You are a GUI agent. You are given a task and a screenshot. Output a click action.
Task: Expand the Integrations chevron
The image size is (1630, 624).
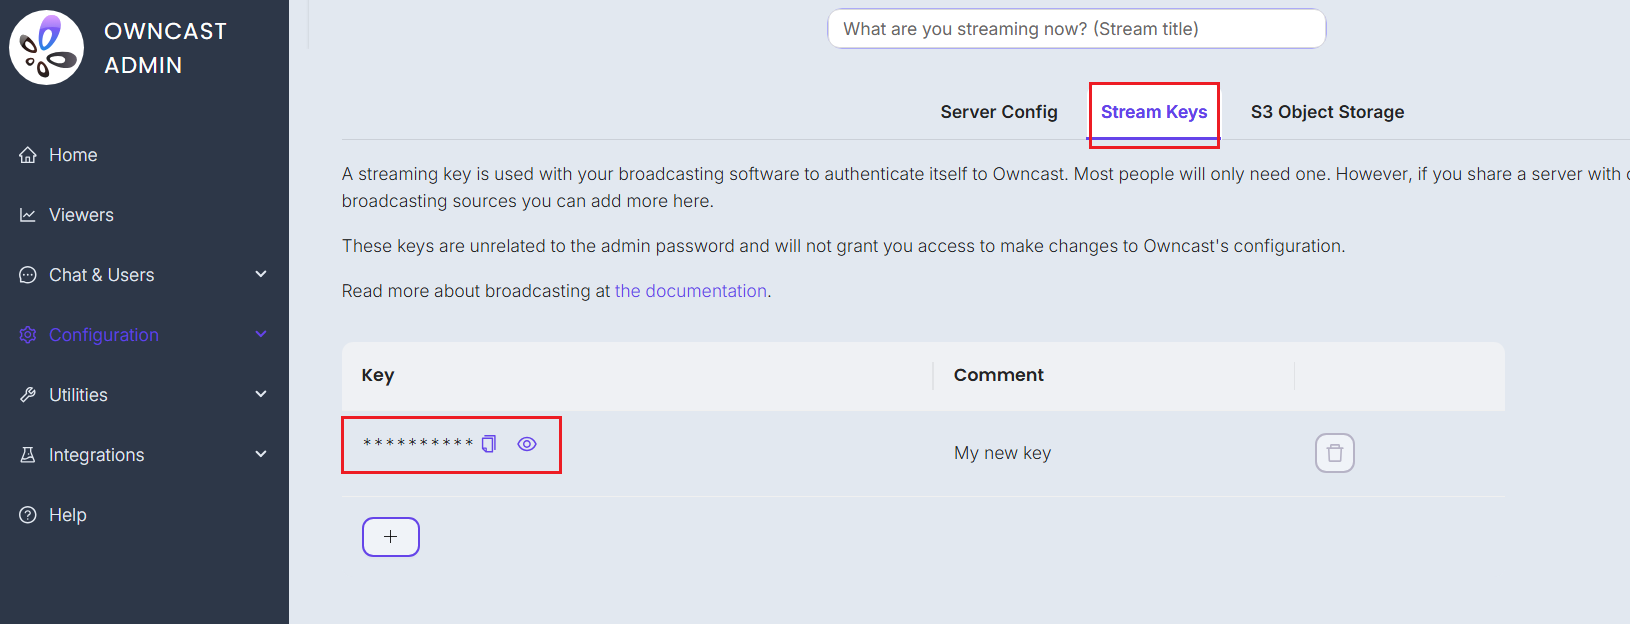point(261,454)
